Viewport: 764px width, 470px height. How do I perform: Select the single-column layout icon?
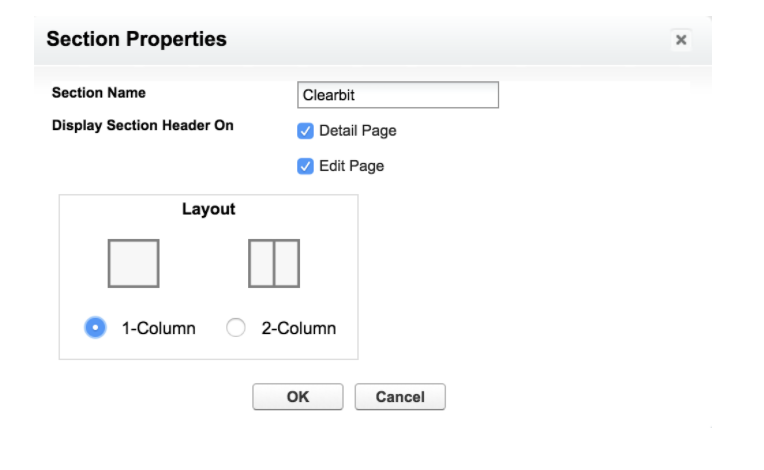(x=134, y=263)
